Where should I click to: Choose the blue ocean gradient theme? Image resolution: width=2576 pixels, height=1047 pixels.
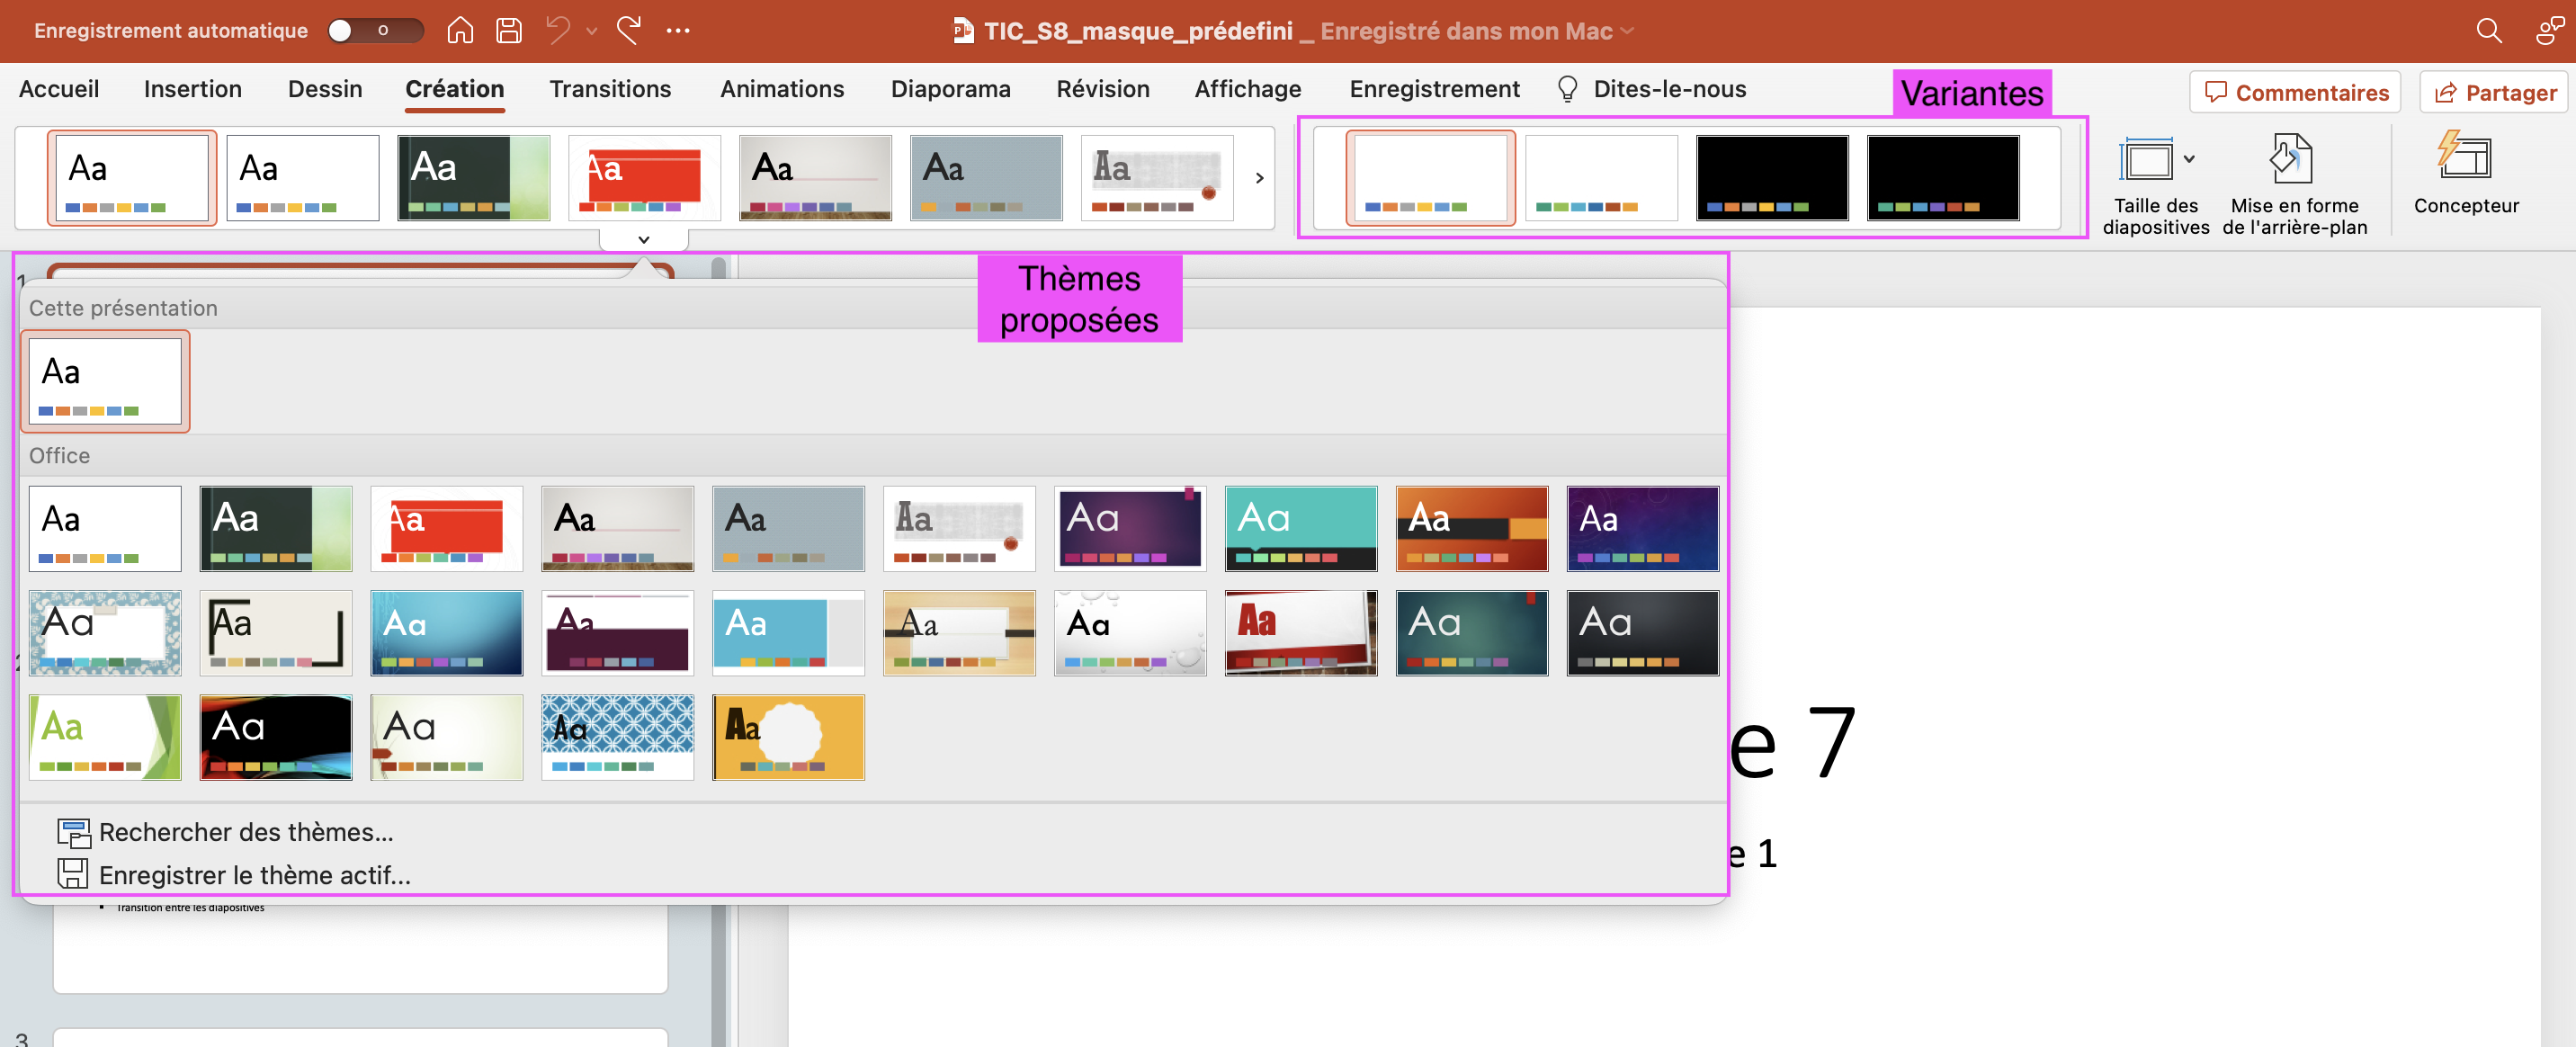click(x=447, y=633)
